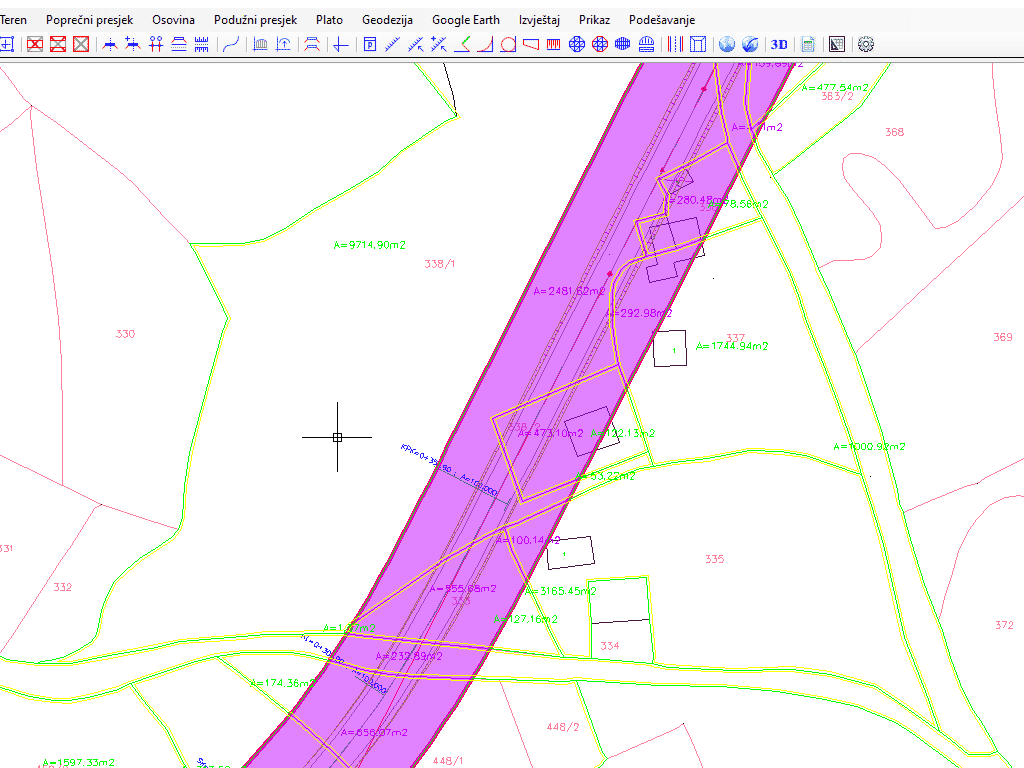Click the A=9714.90m2 area label

pos(370,245)
